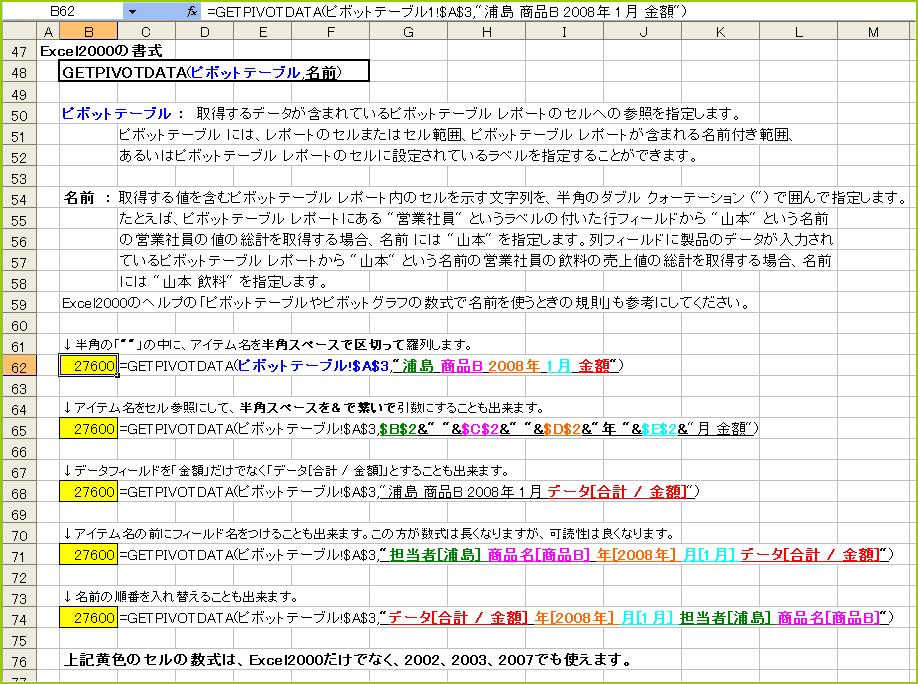
Task: Click the Name Box showing B62
Action: pos(60,10)
